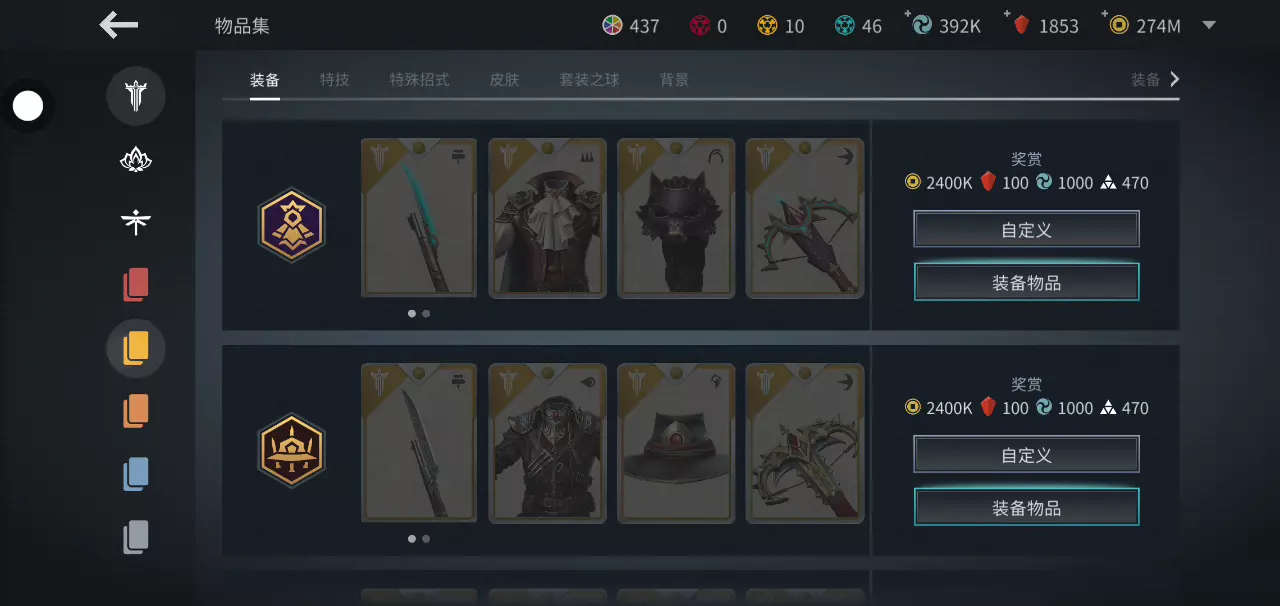Select the orange card stack sidebar icon
Image resolution: width=1280 pixels, height=606 pixels.
[x=136, y=411]
